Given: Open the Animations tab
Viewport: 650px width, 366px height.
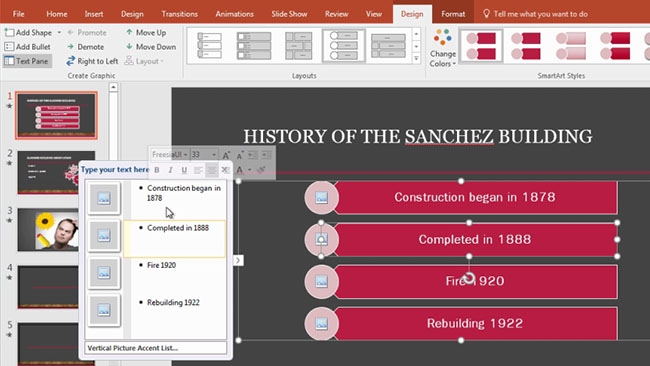Looking at the screenshot, I should pos(234,14).
